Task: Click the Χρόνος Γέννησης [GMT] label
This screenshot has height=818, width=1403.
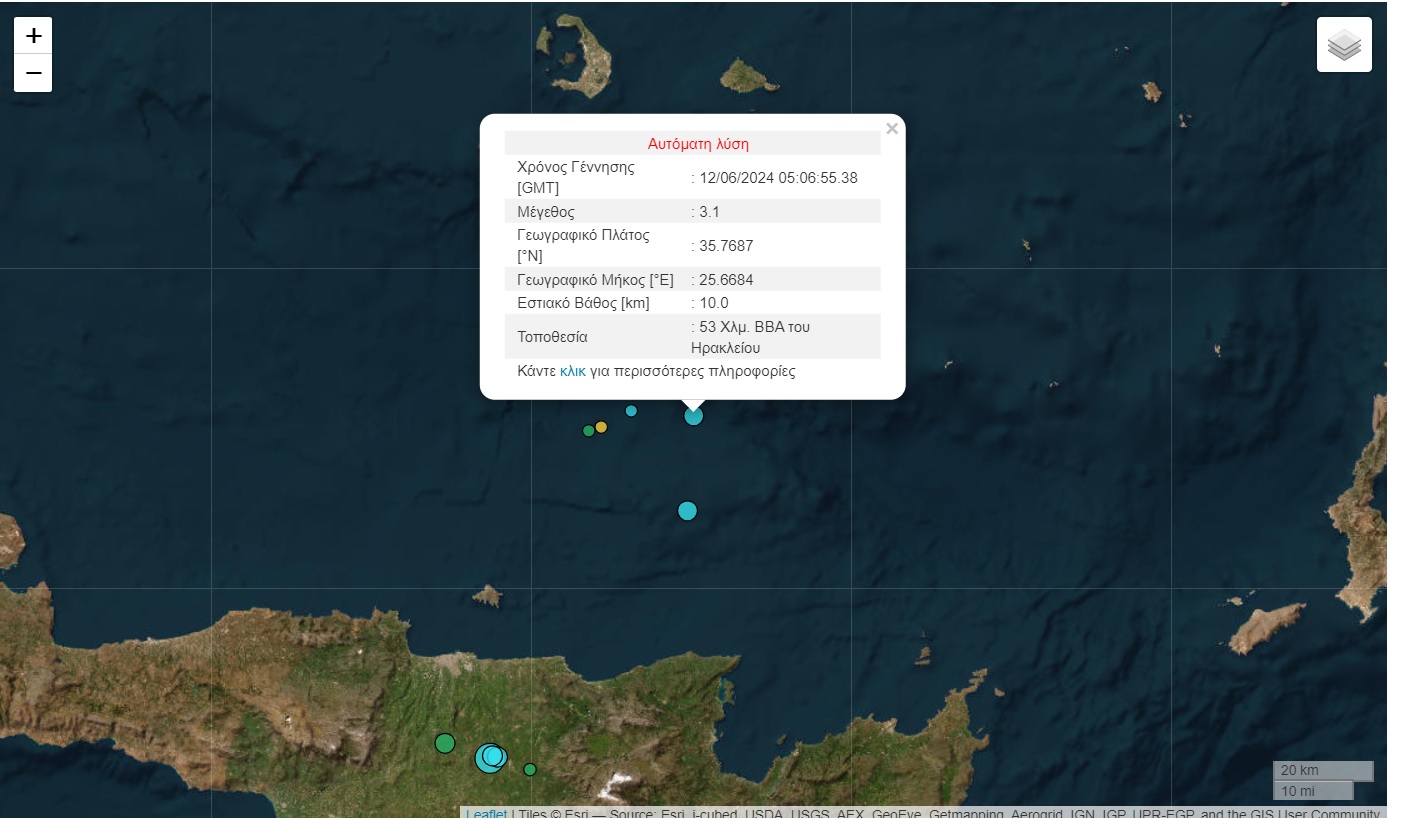Action: tap(575, 177)
